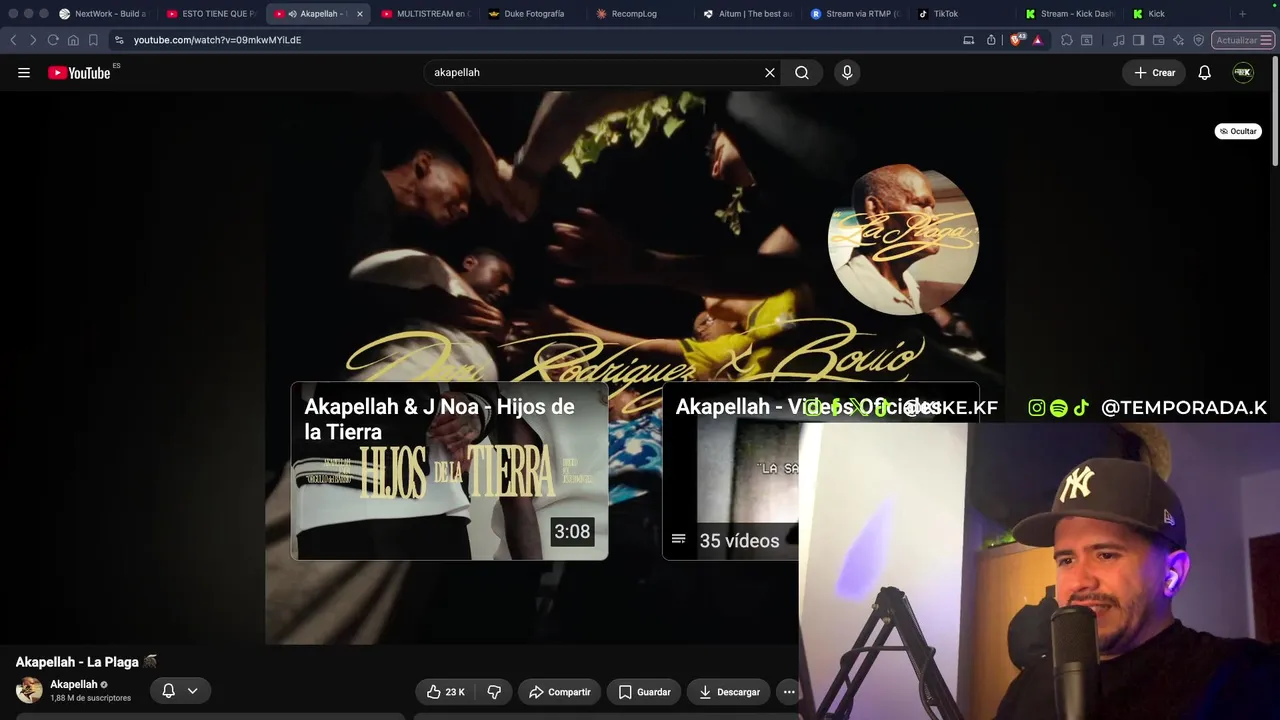The width and height of the screenshot is (1280, 720).
Task: Open a new browser tab
Action: click(1243, 14)
